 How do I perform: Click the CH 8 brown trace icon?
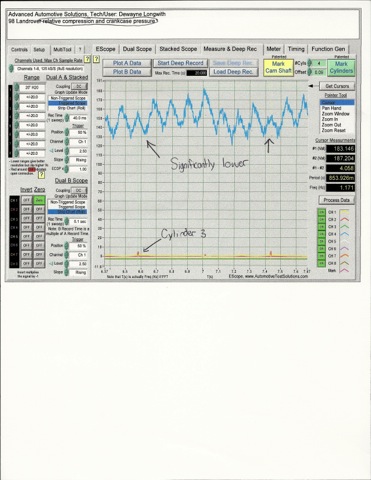point(344,263)
